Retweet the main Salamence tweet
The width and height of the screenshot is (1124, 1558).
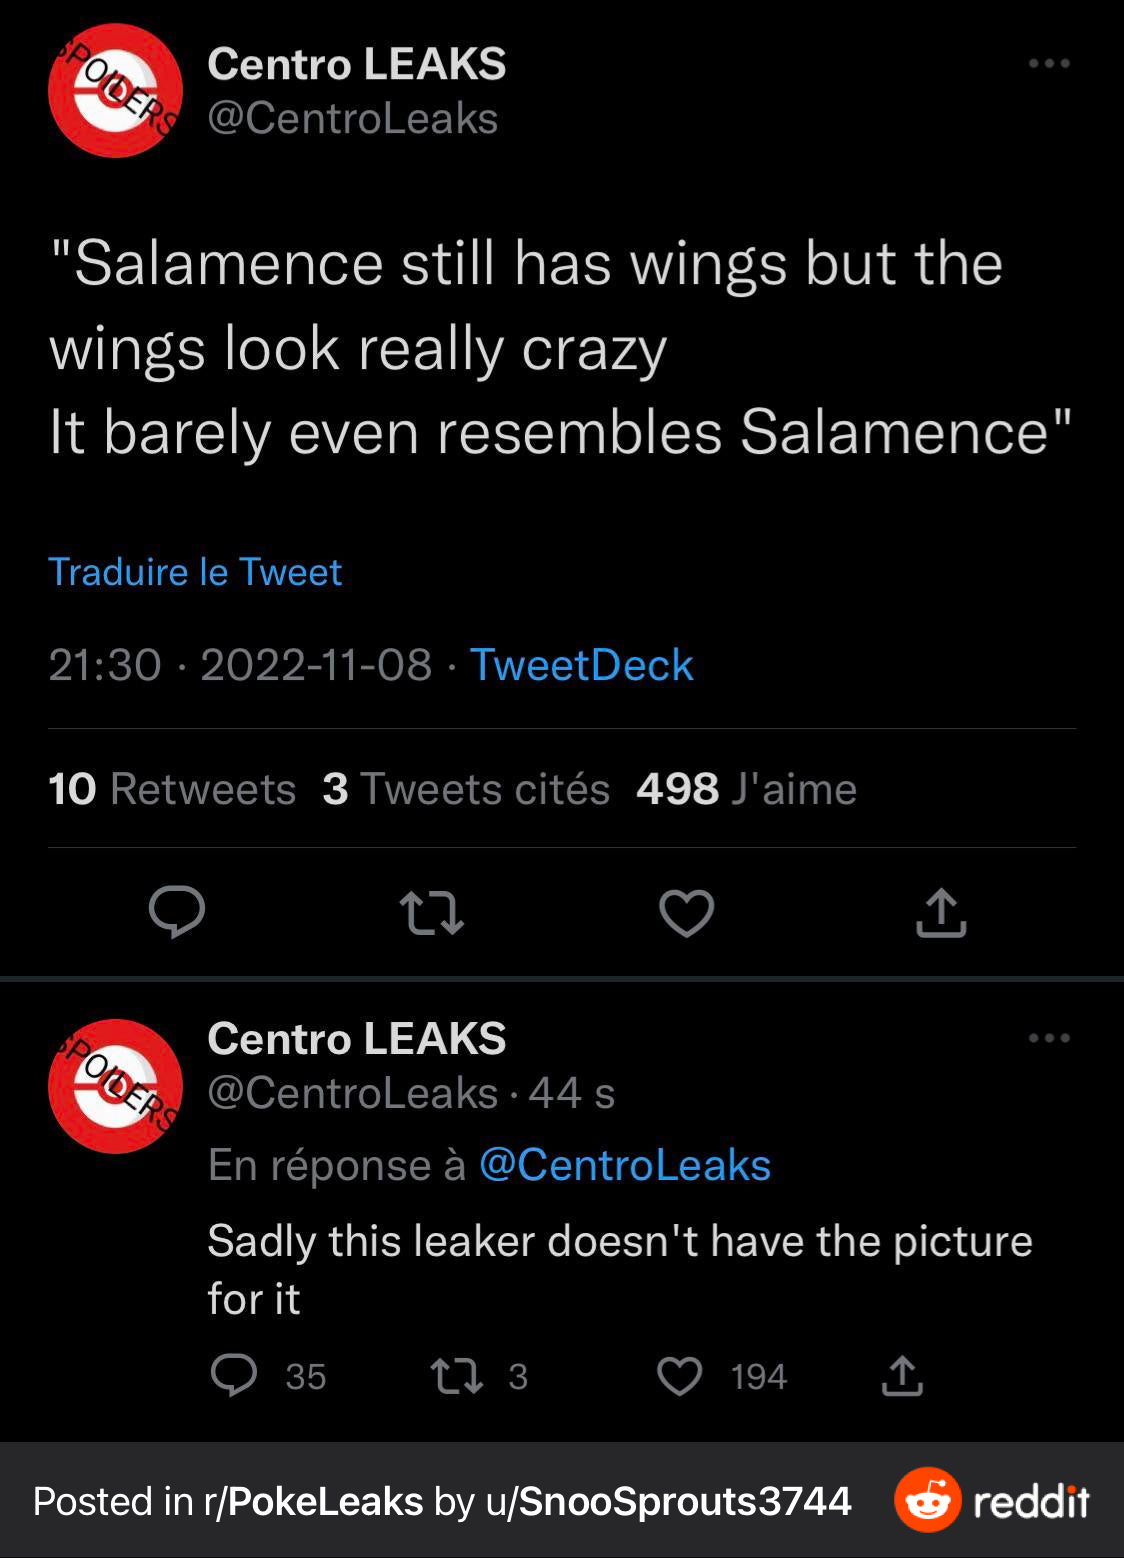[x=431, y=913]
